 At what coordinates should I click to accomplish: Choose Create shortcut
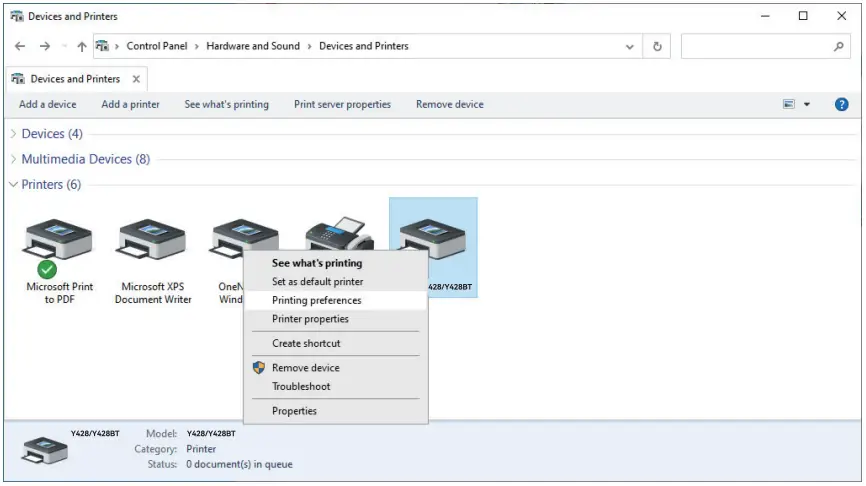click(x=306, y=344)
